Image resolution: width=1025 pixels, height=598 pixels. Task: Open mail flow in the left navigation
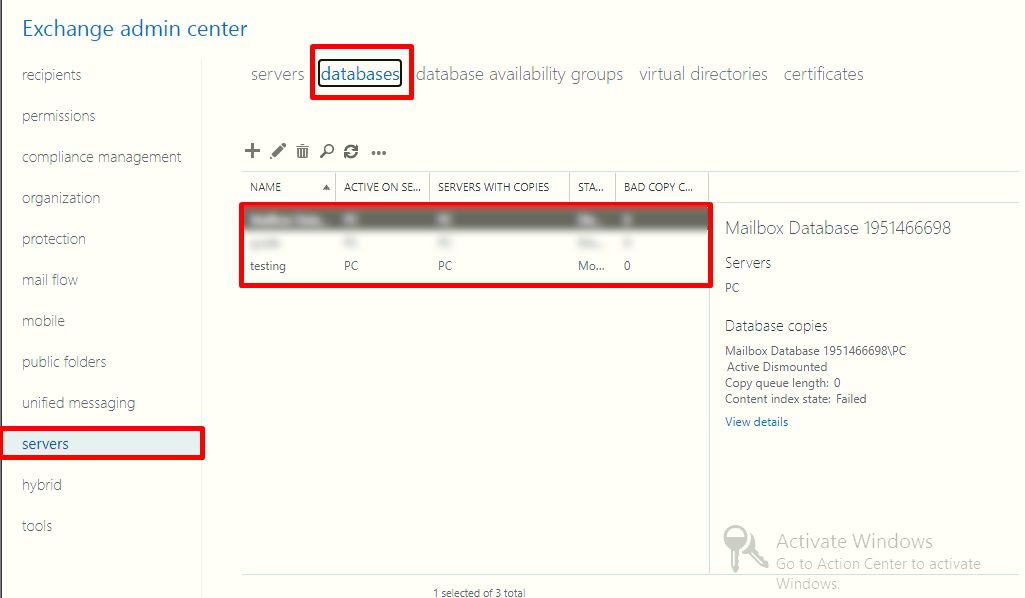(x=50, y=280)
